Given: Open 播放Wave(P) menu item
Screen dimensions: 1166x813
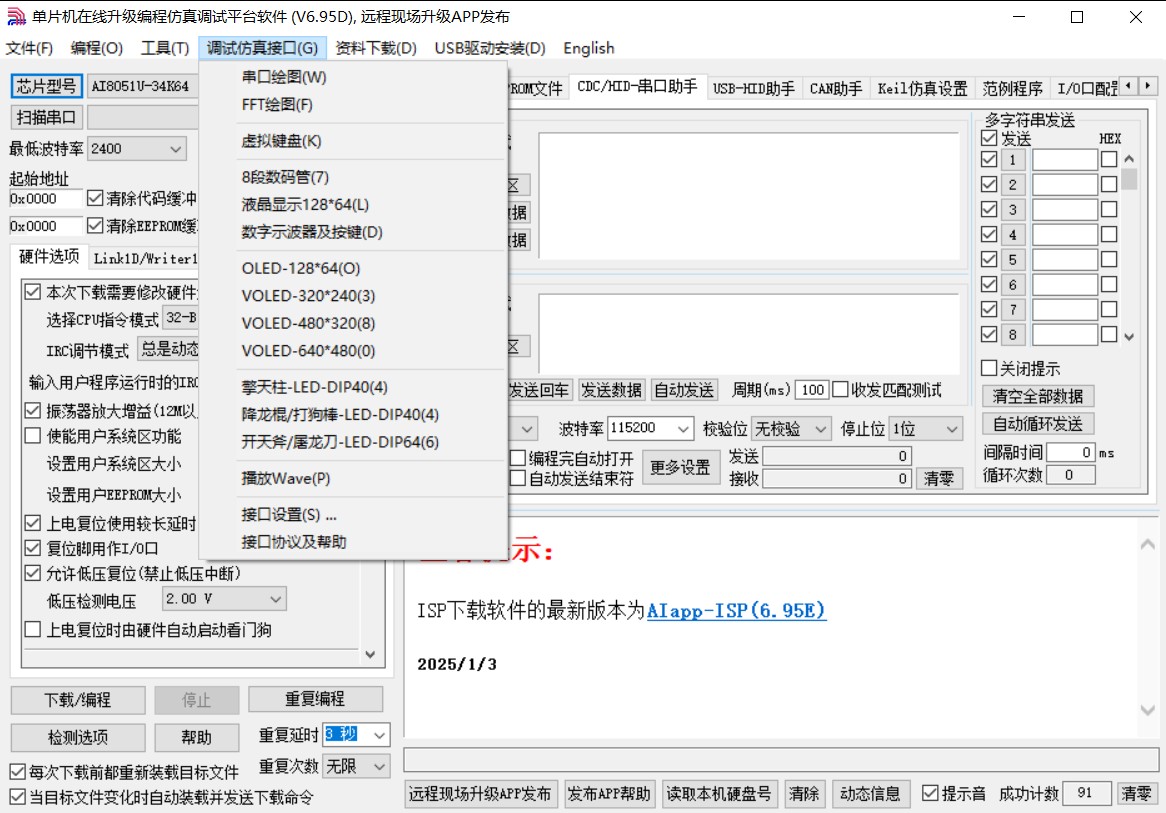Looking at the screenshot, I should click(286, 478).
